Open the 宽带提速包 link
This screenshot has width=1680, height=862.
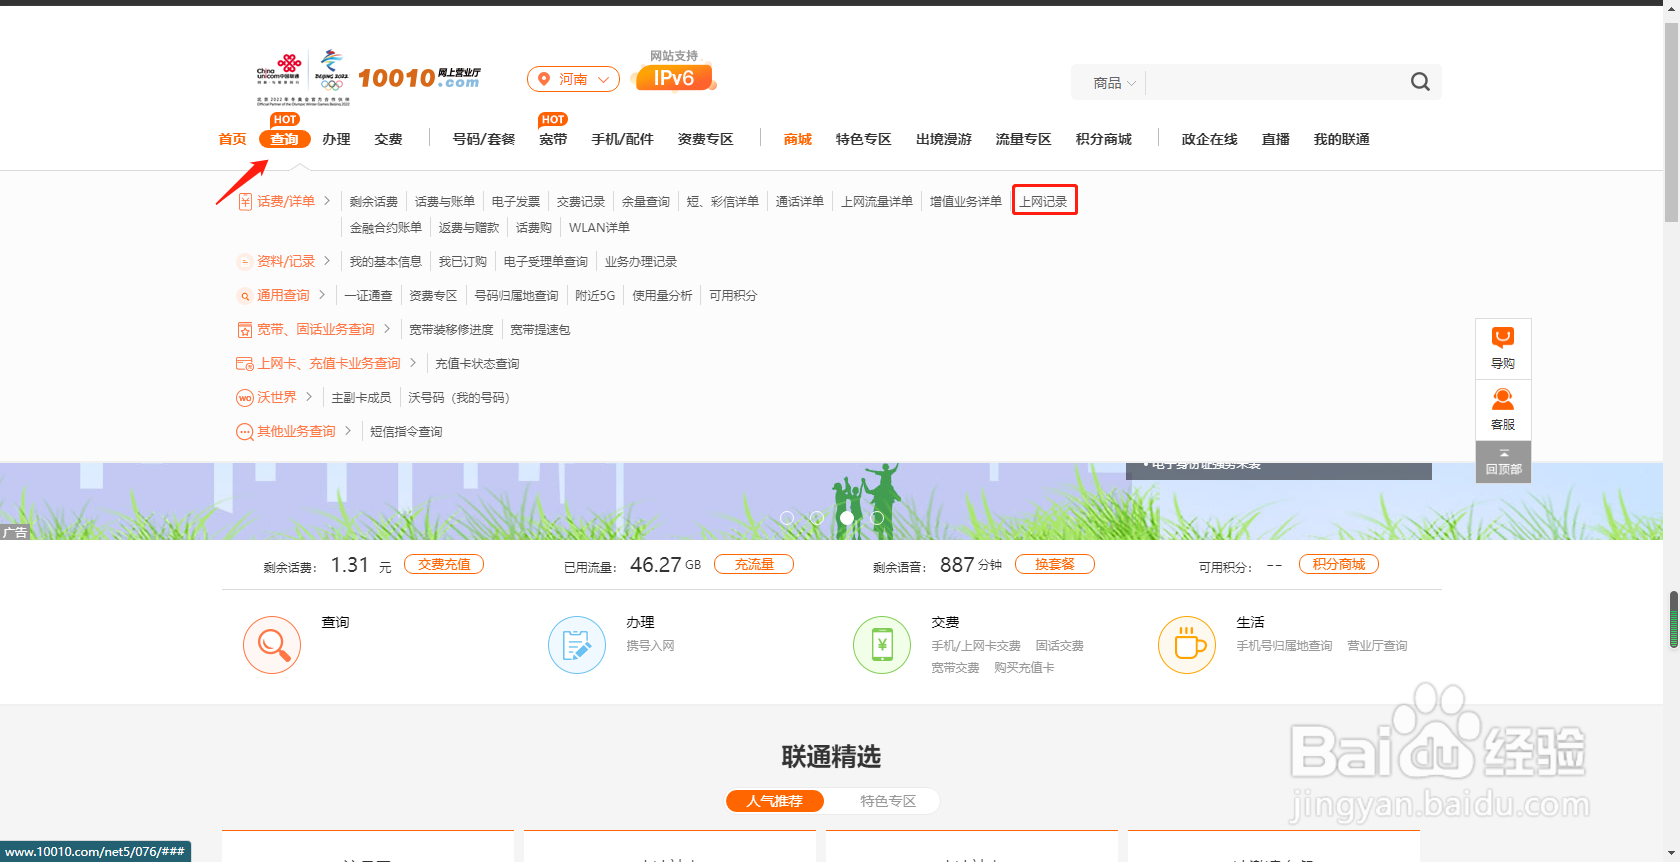point(540,329)
